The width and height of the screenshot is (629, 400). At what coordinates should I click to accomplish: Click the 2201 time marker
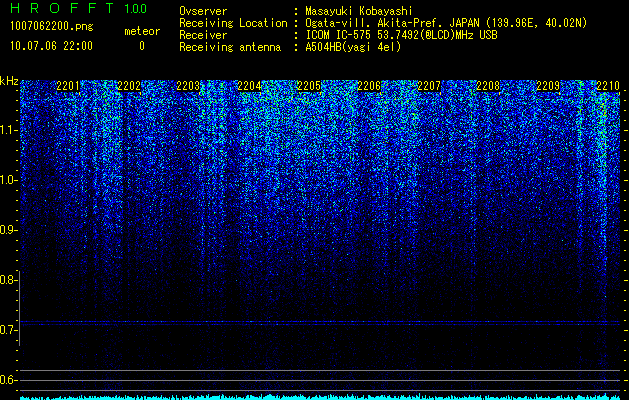68,85
